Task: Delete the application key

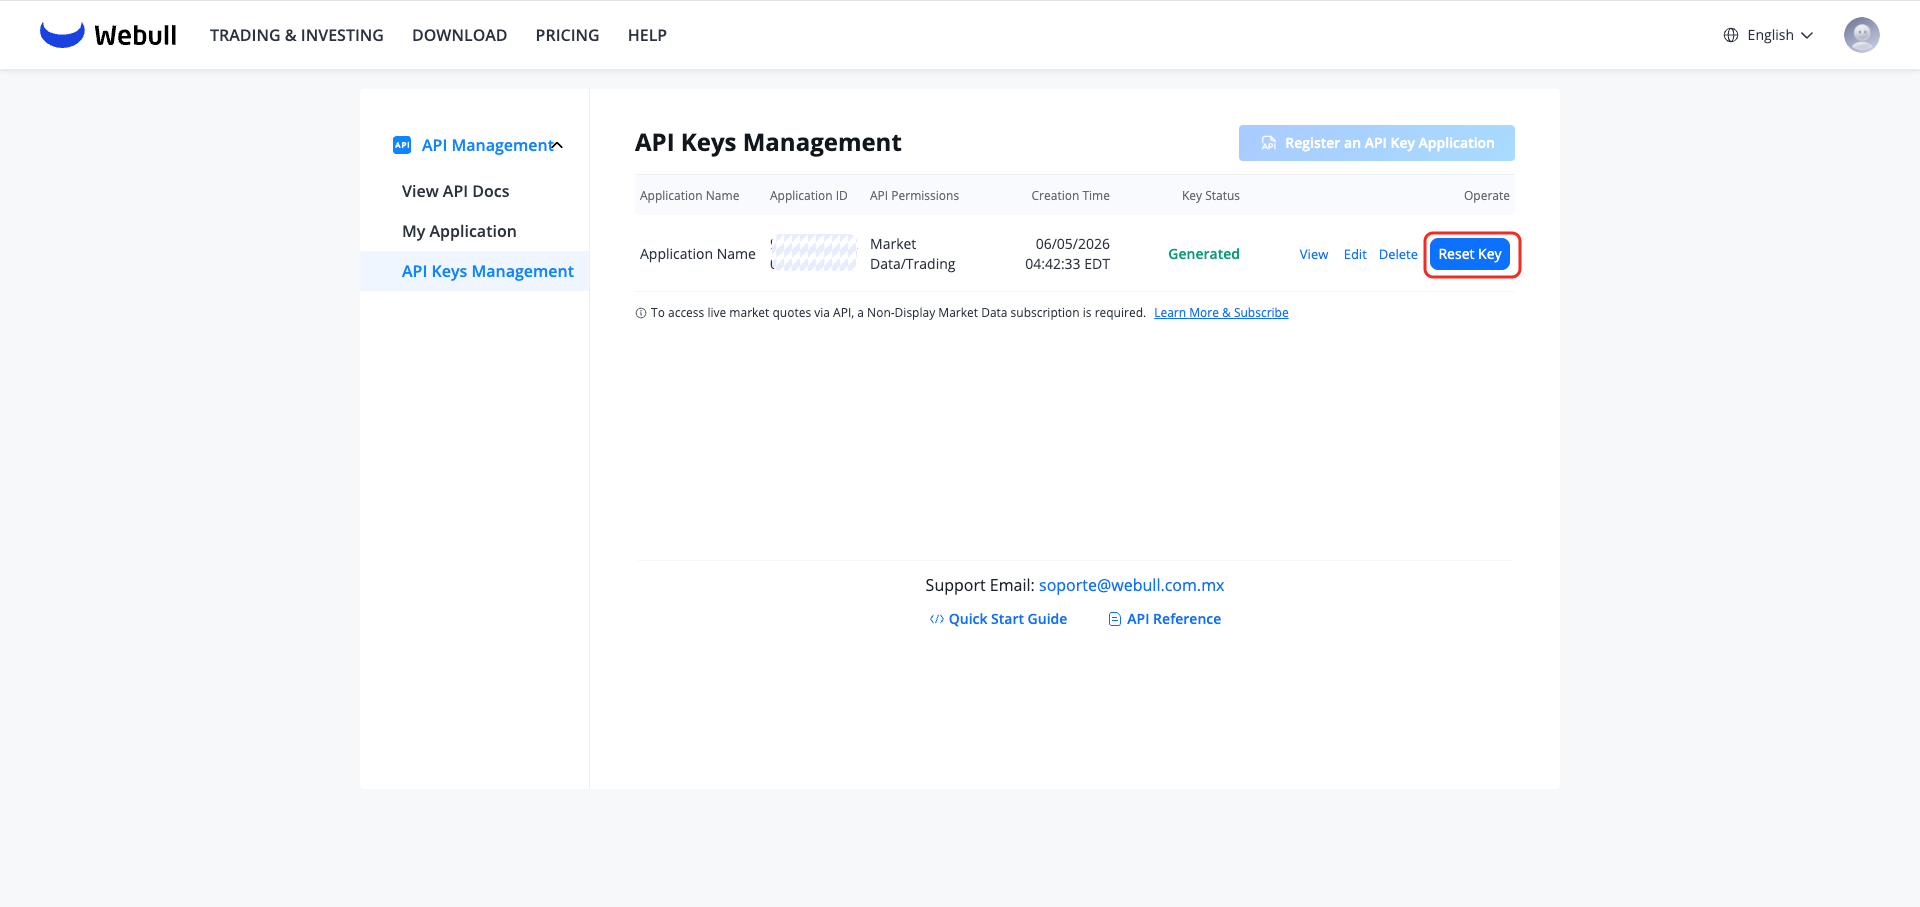Action: [1398, 255]
